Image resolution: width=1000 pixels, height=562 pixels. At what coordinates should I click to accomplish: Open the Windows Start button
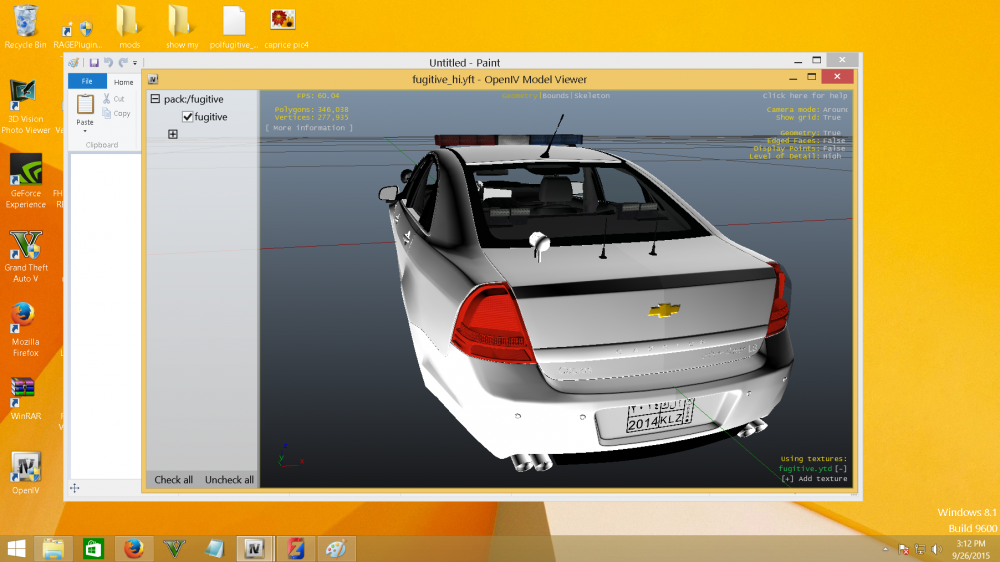[x=16, y=549]
